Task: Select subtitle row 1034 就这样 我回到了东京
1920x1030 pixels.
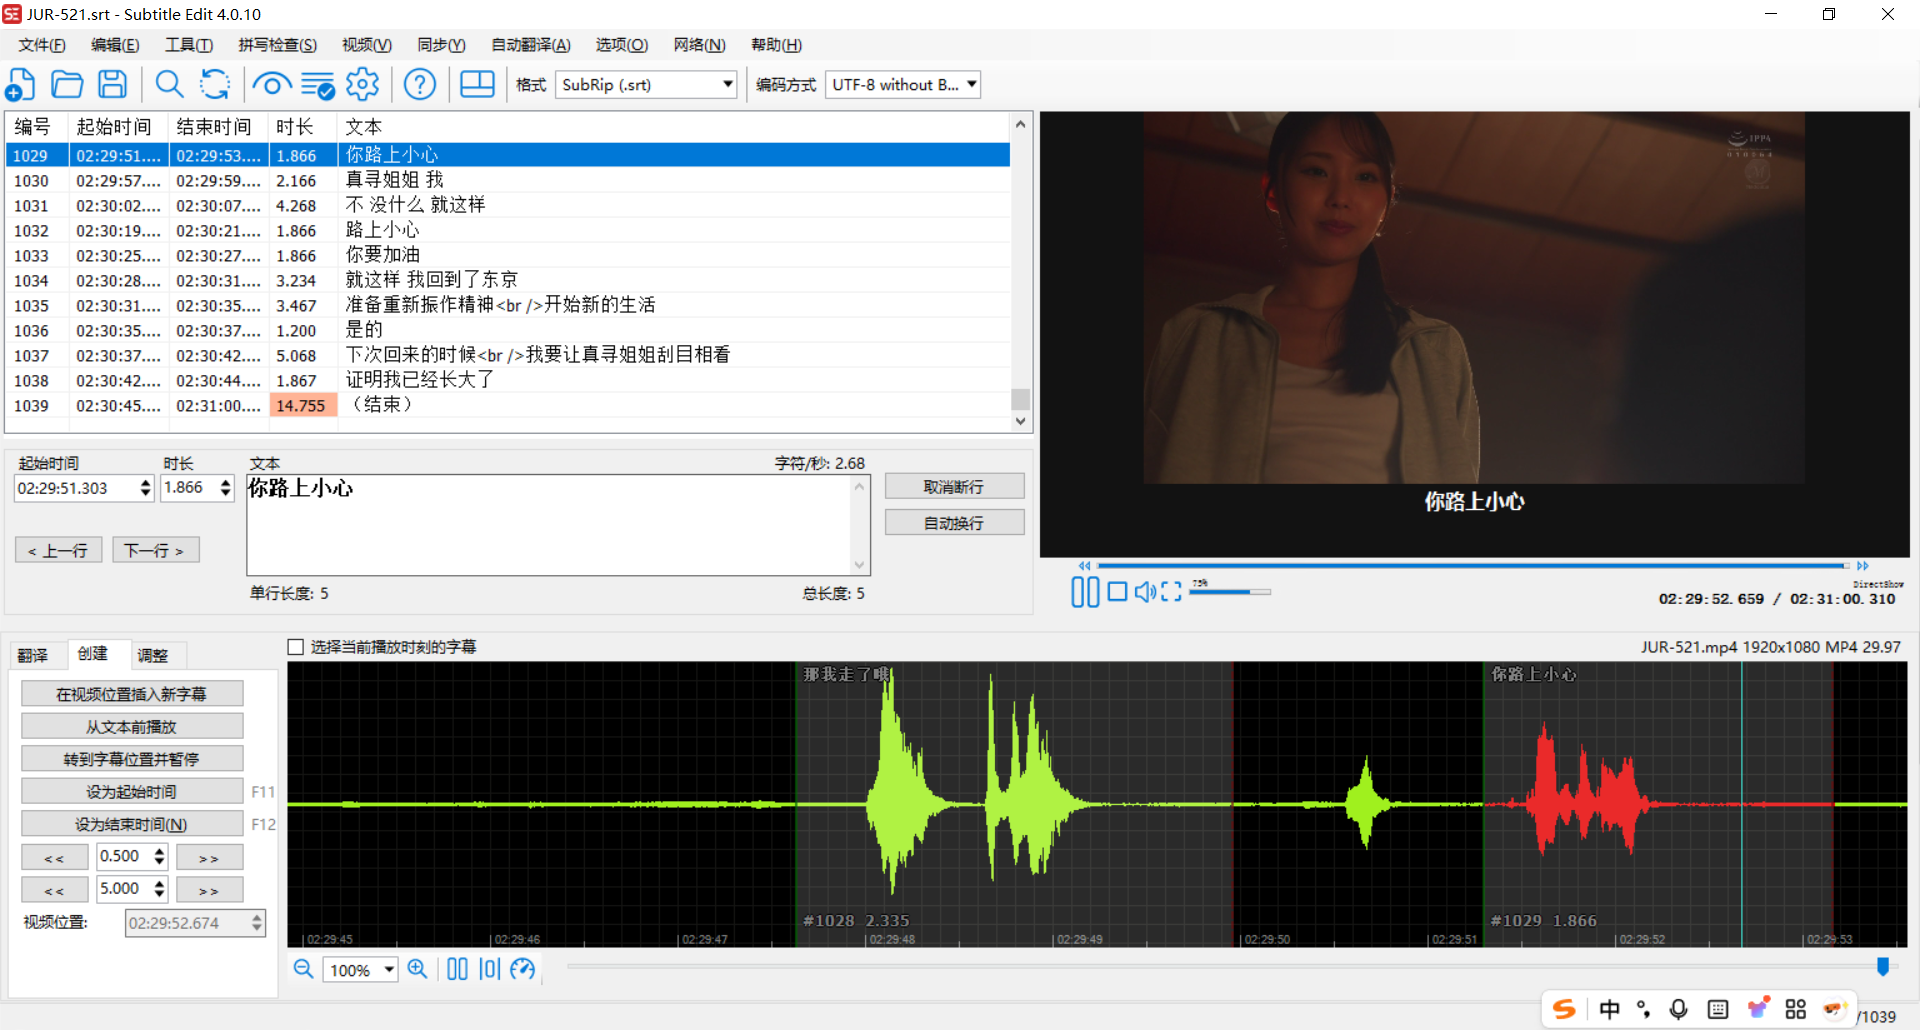Action: coord(508,280)
